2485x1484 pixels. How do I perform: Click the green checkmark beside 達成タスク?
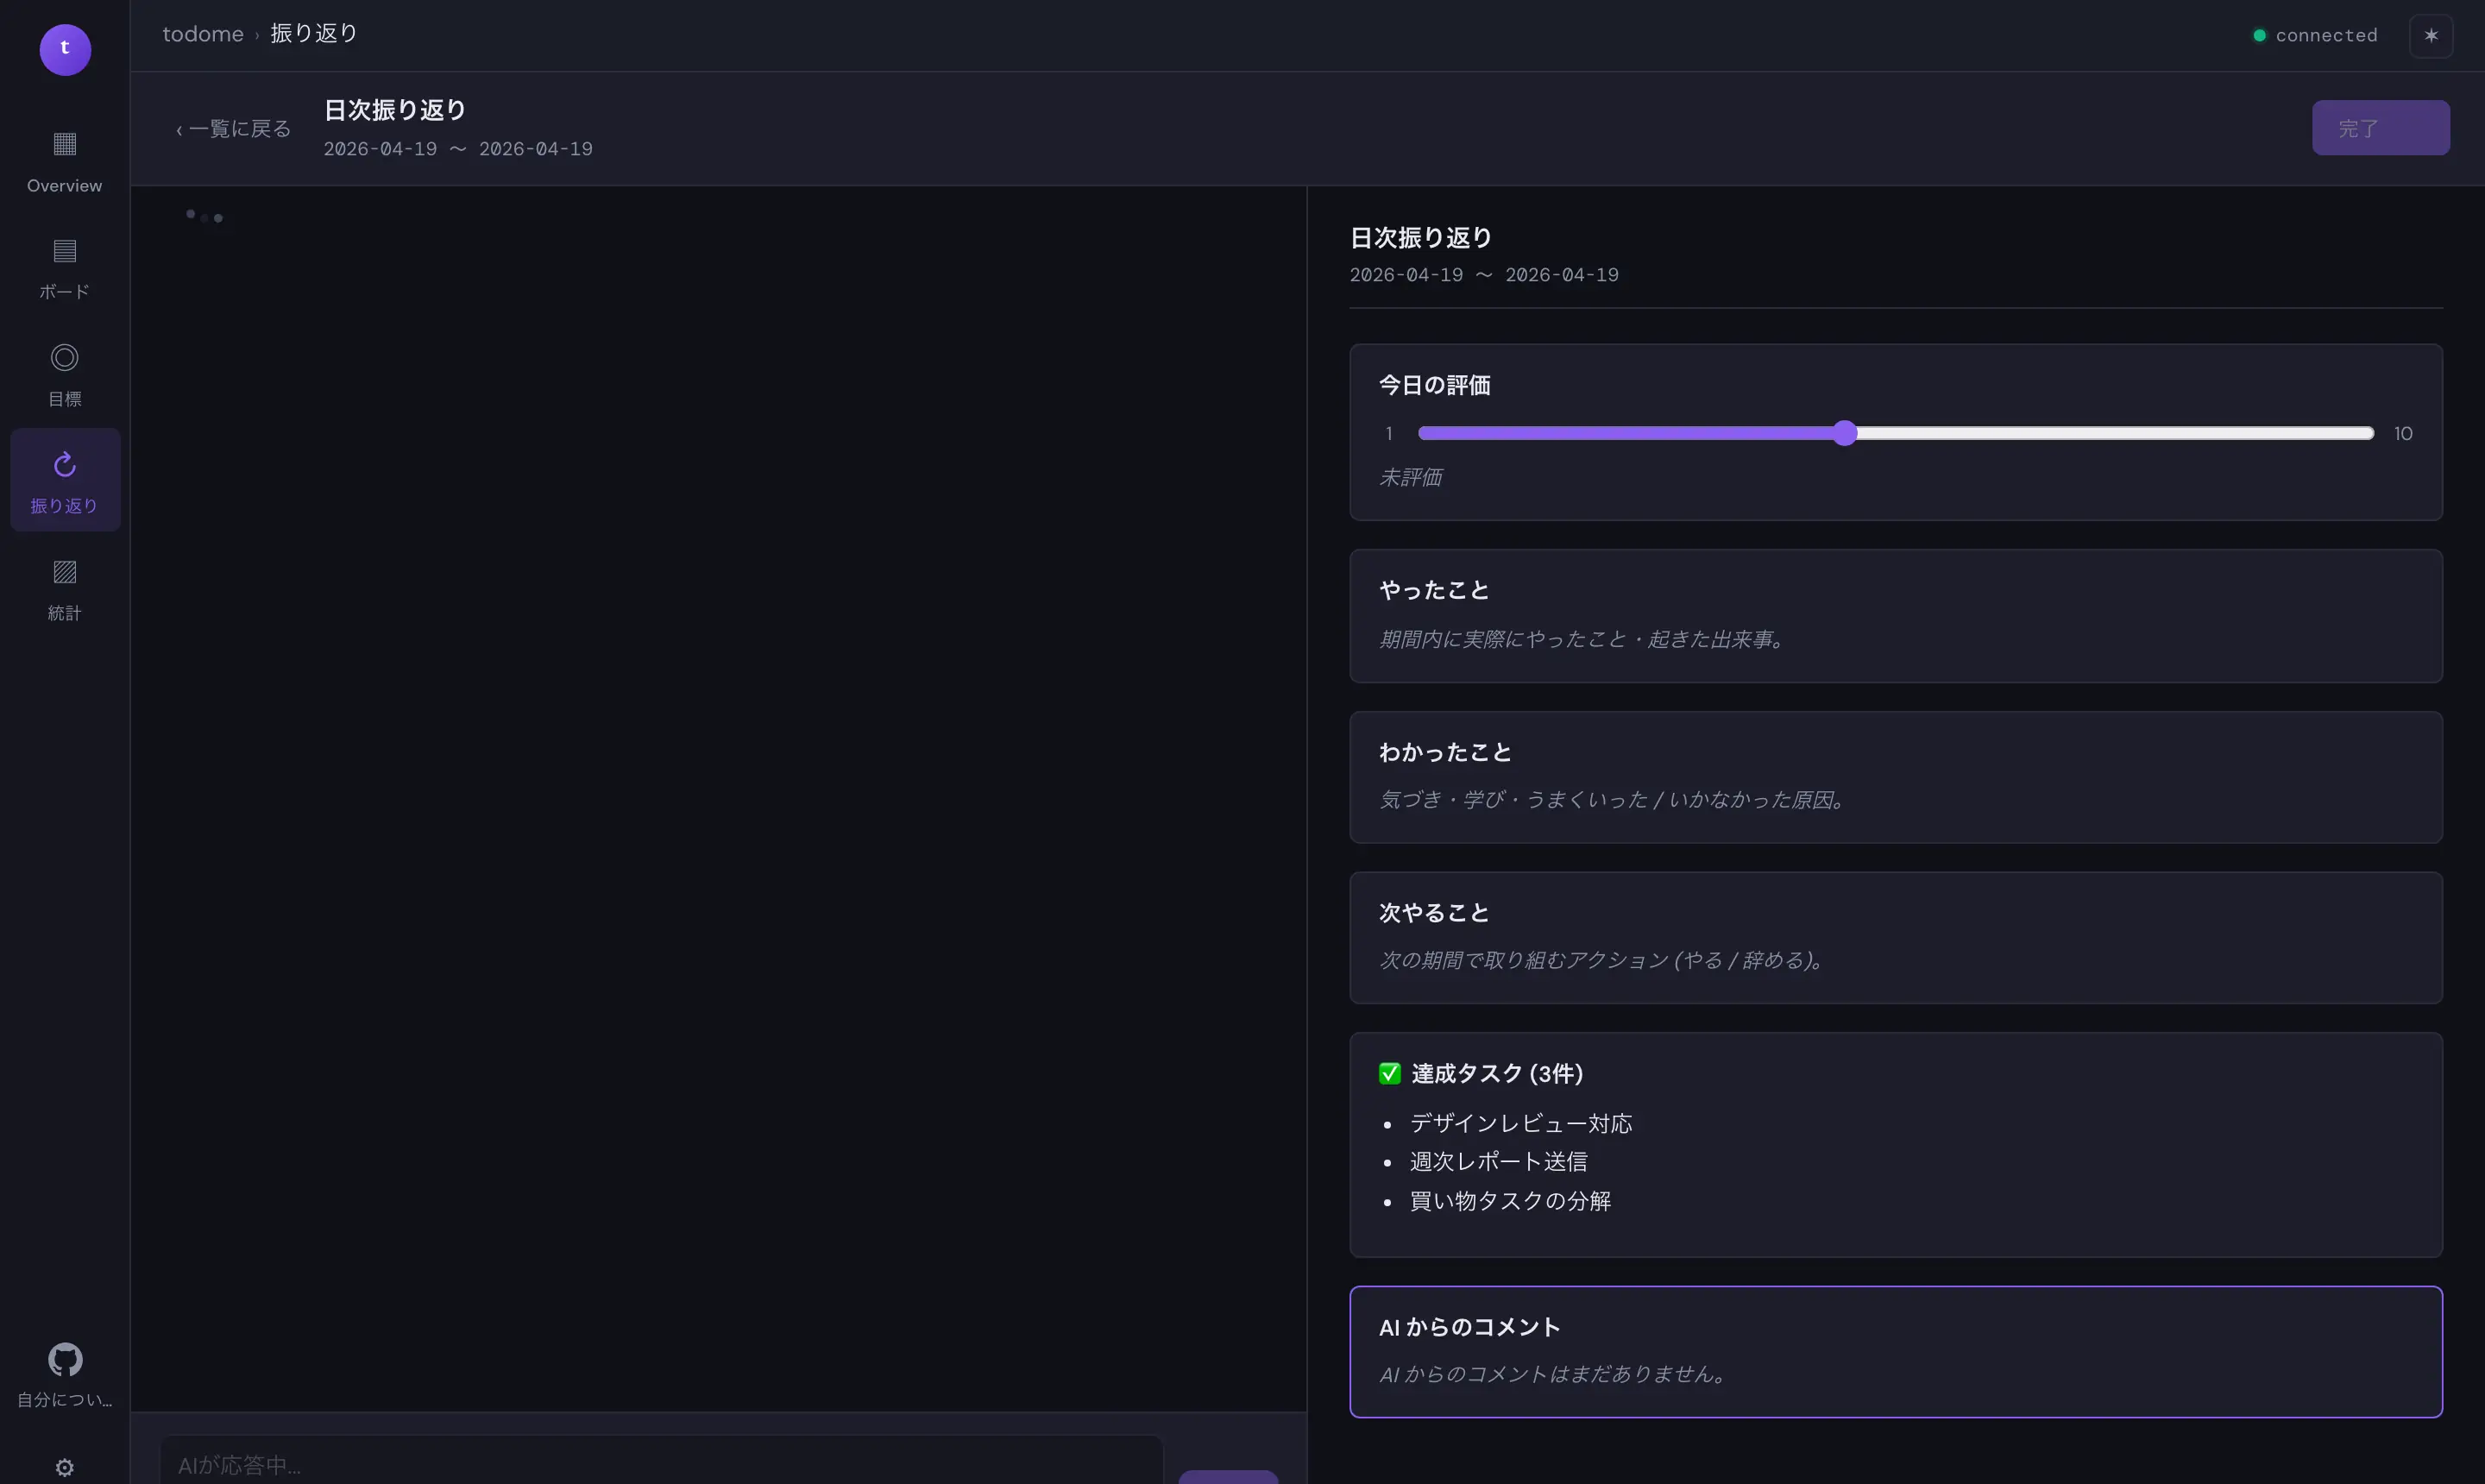[x=1390, y=1074]
